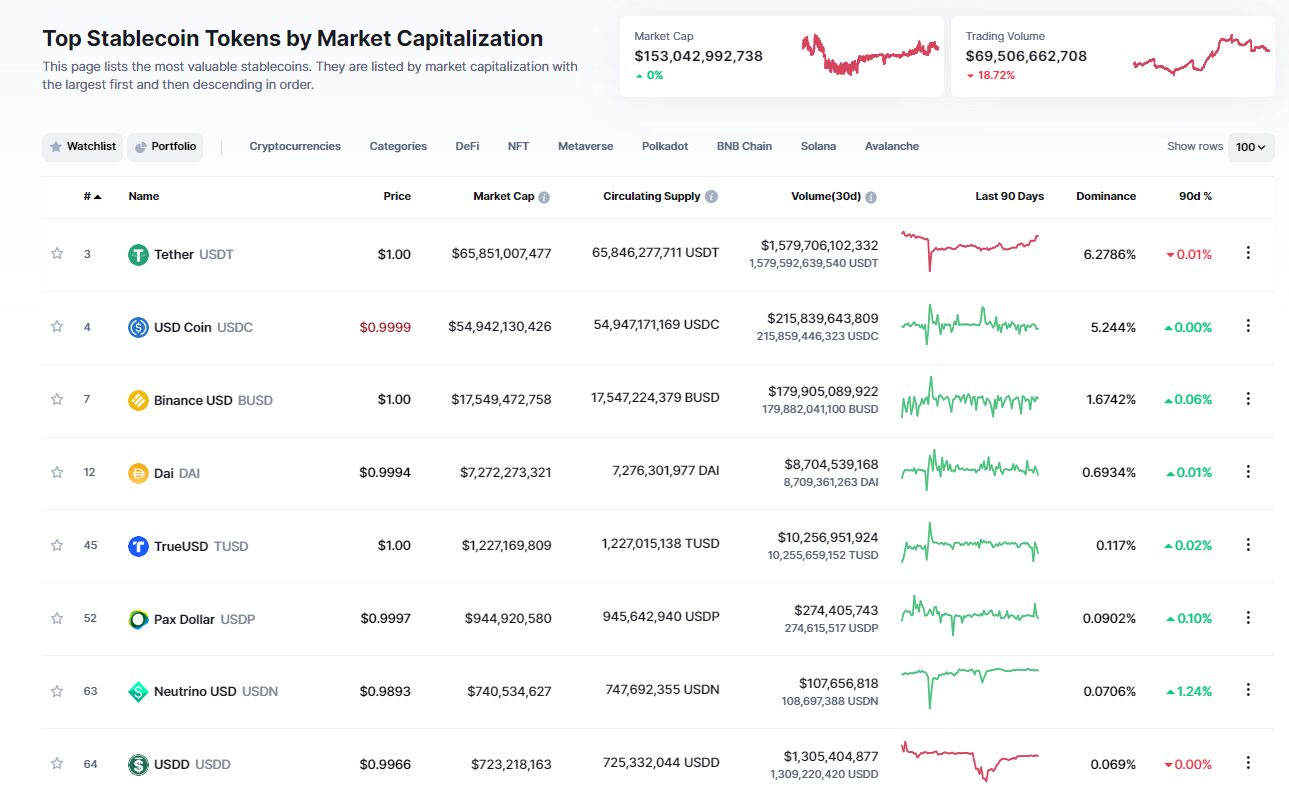
Task: Toggle the watchlist star for USD Coin
Action: (57, 326)
